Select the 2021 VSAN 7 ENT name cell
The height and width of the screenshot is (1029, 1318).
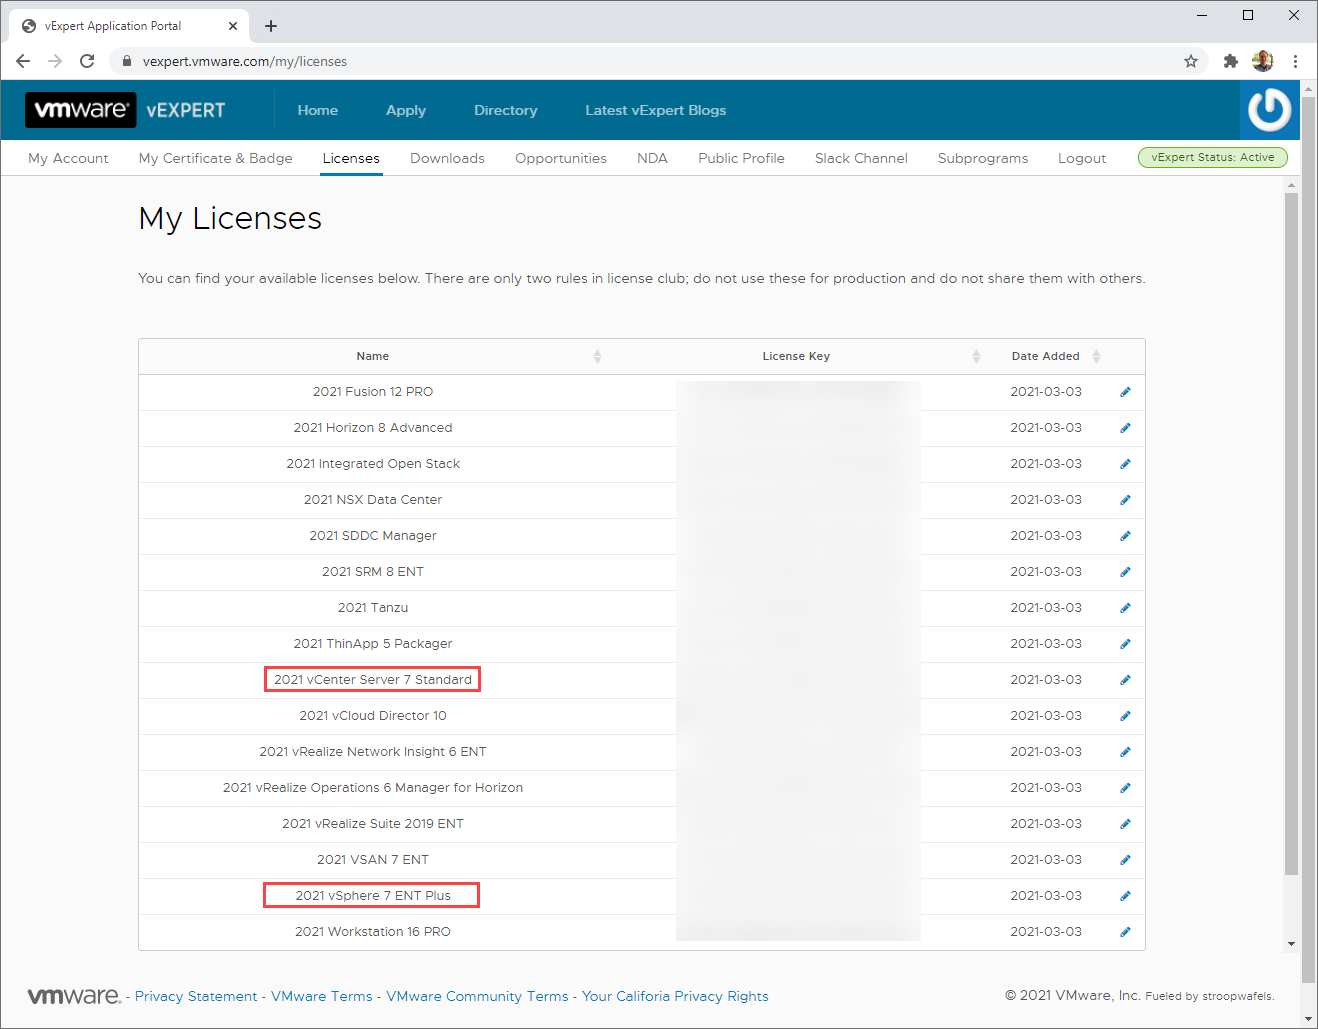point(373,860)
